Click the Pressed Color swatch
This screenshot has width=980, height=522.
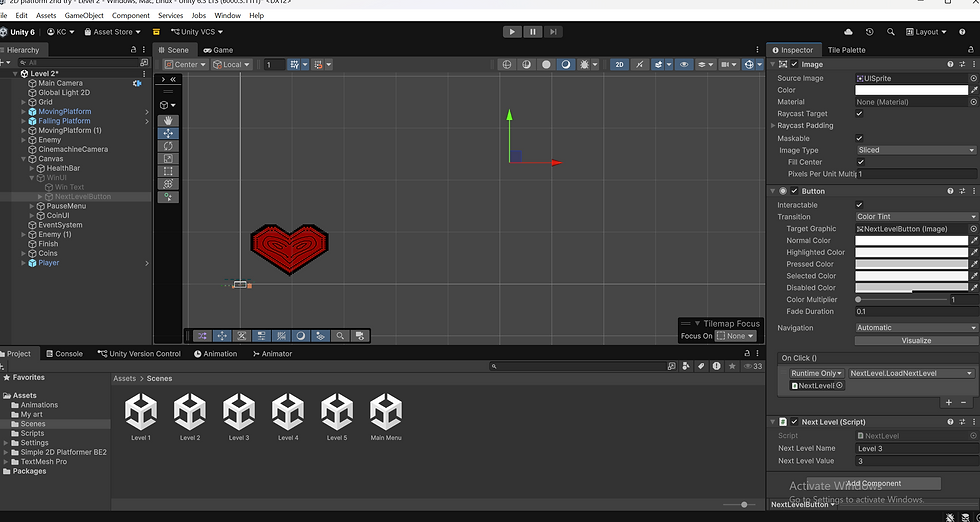click(911, 264)
